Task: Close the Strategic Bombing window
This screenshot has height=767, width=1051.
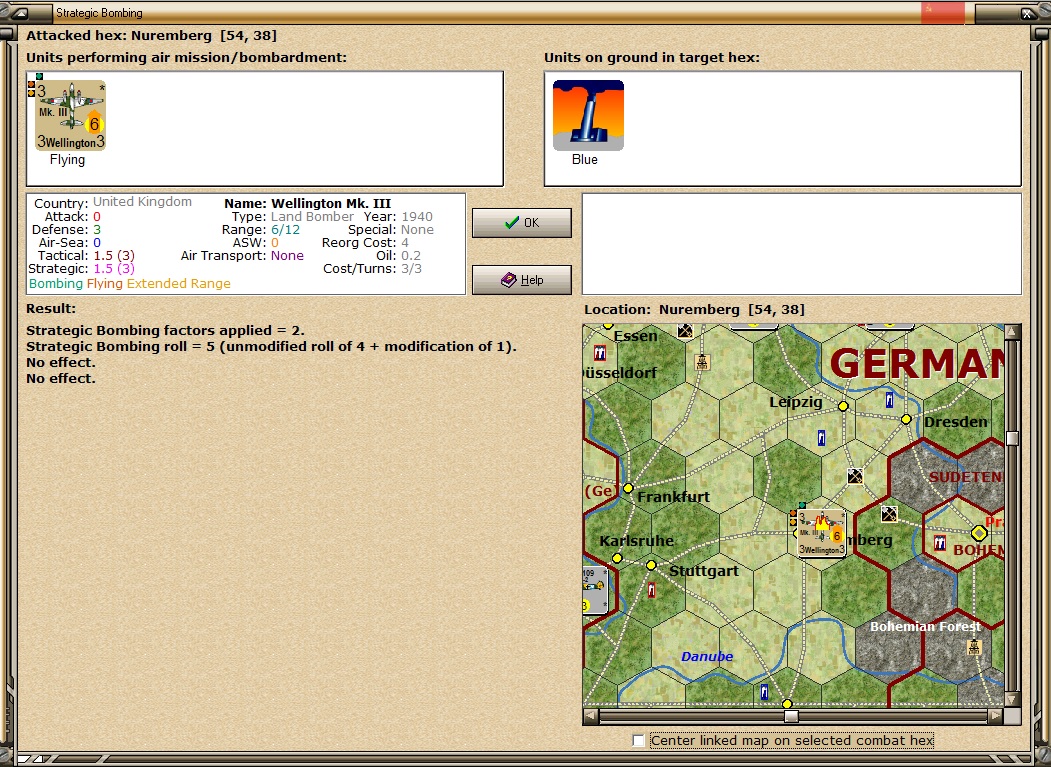Action: click(1027, 13)
